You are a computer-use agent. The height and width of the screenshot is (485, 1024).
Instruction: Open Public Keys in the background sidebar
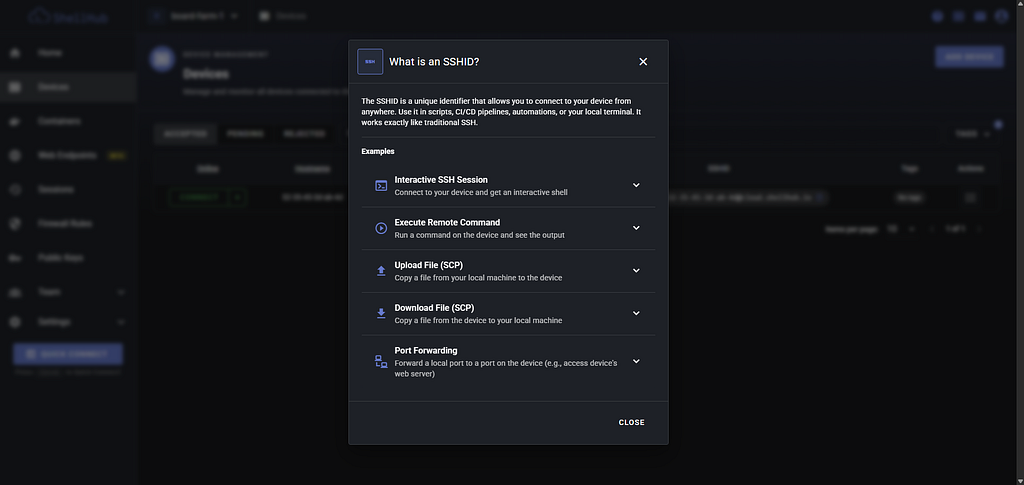pos(68,258)
